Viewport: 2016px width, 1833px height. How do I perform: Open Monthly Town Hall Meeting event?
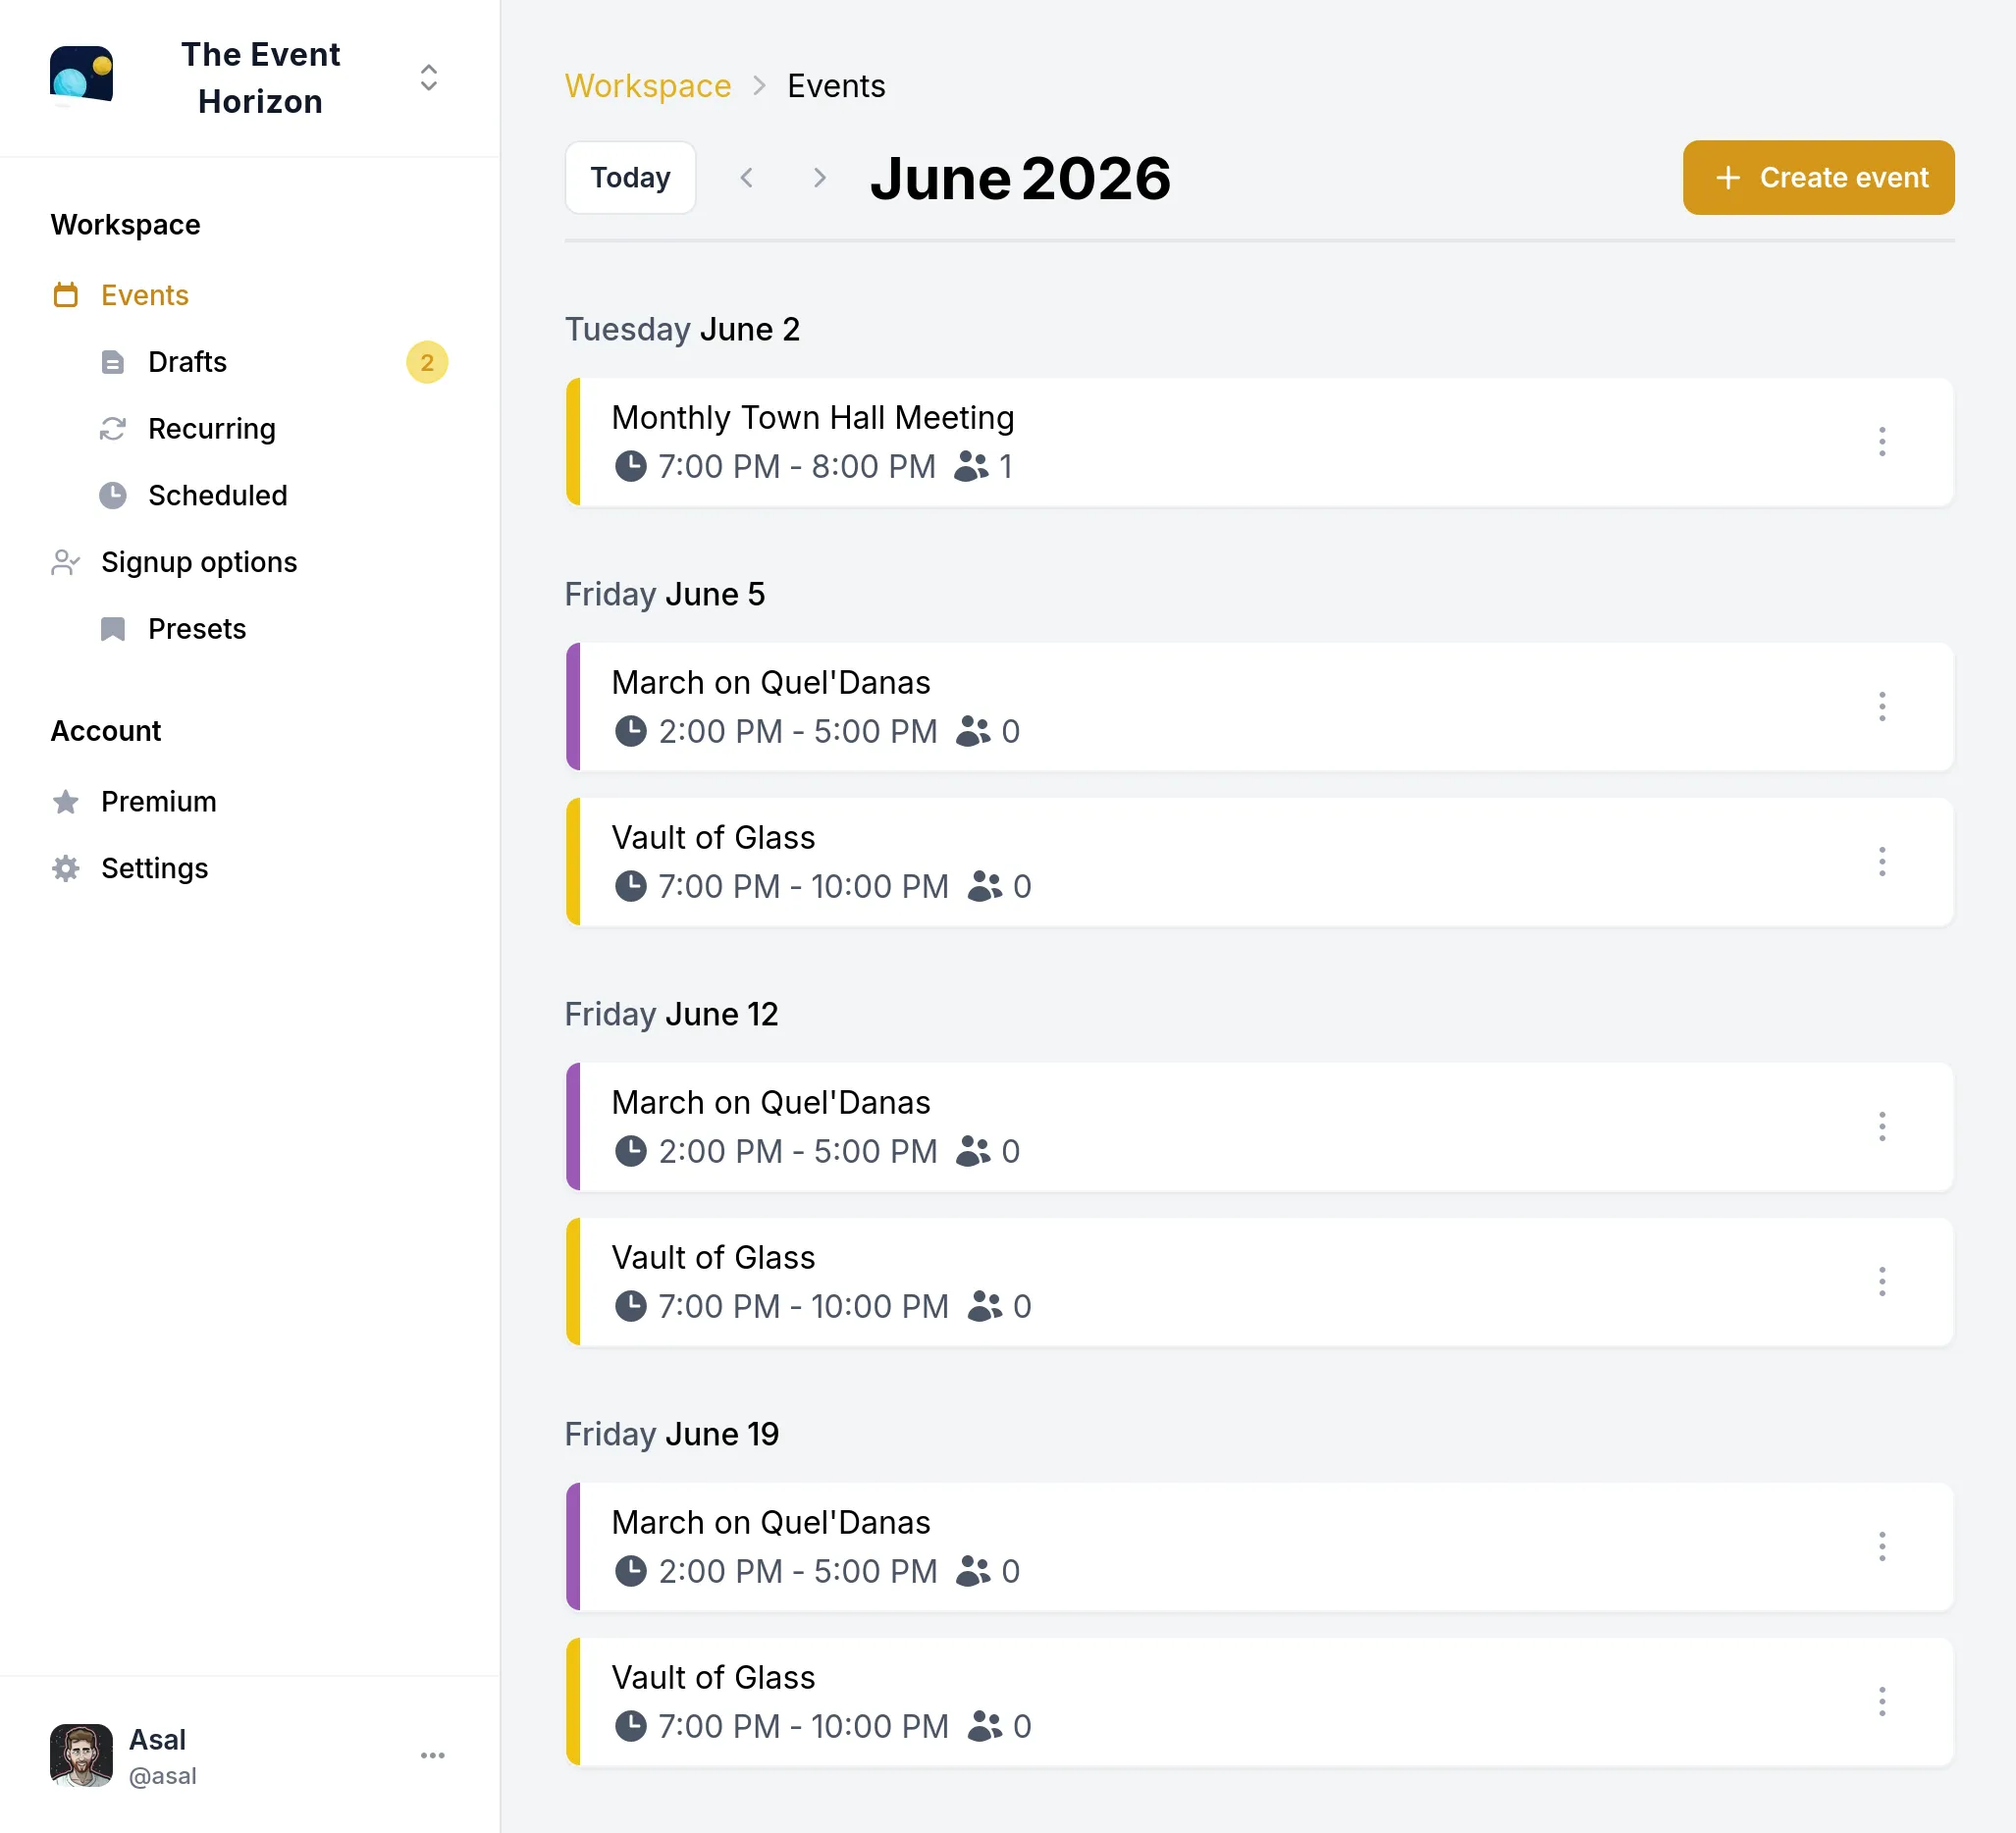(x=1259, y=442)
